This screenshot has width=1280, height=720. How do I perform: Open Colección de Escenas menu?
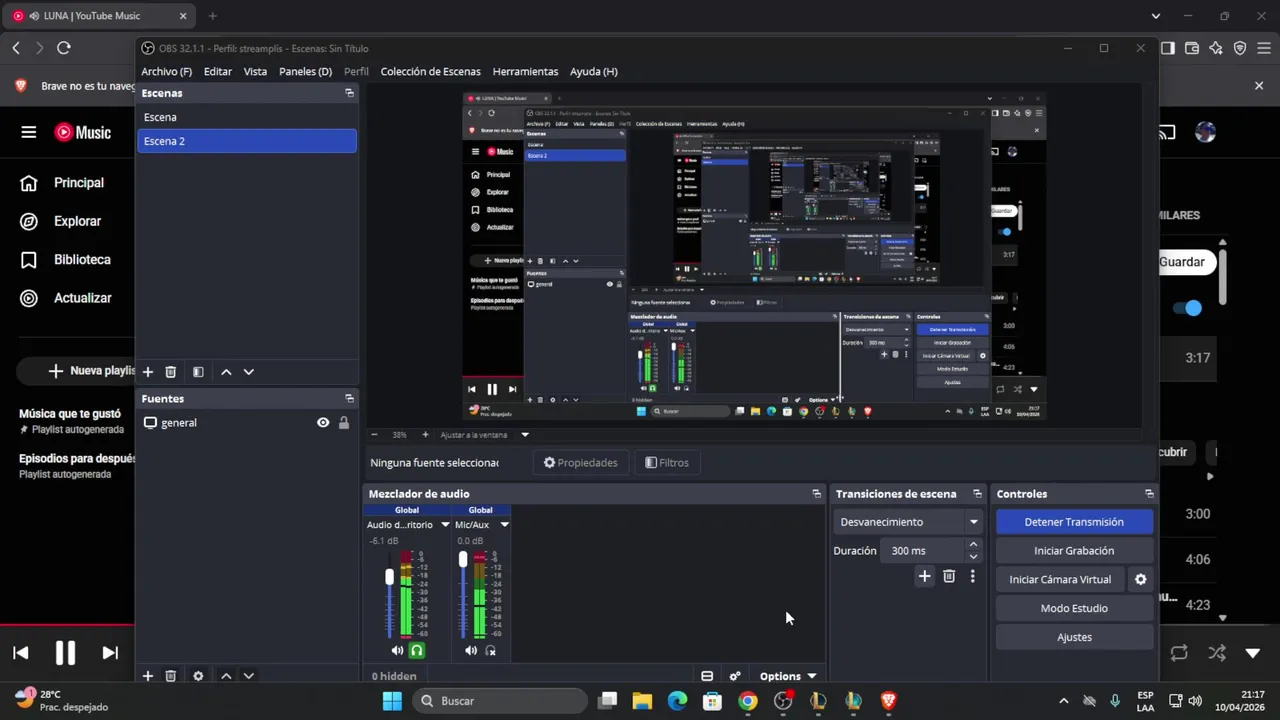click(x=430, y=72)
